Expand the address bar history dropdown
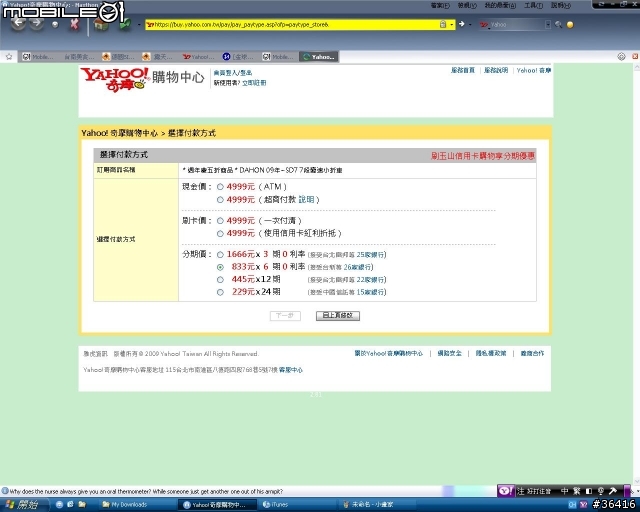Image resolution: width=640 pixels, height=512 pixels. (451, 25)
